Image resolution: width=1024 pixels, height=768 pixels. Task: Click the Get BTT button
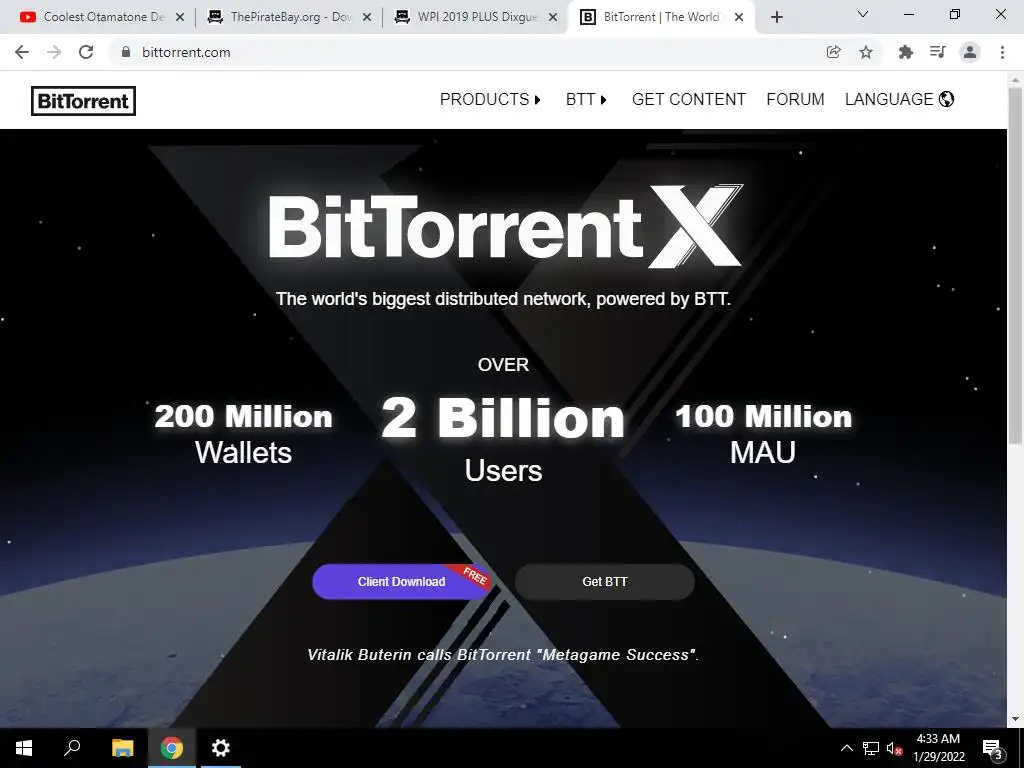605,582
